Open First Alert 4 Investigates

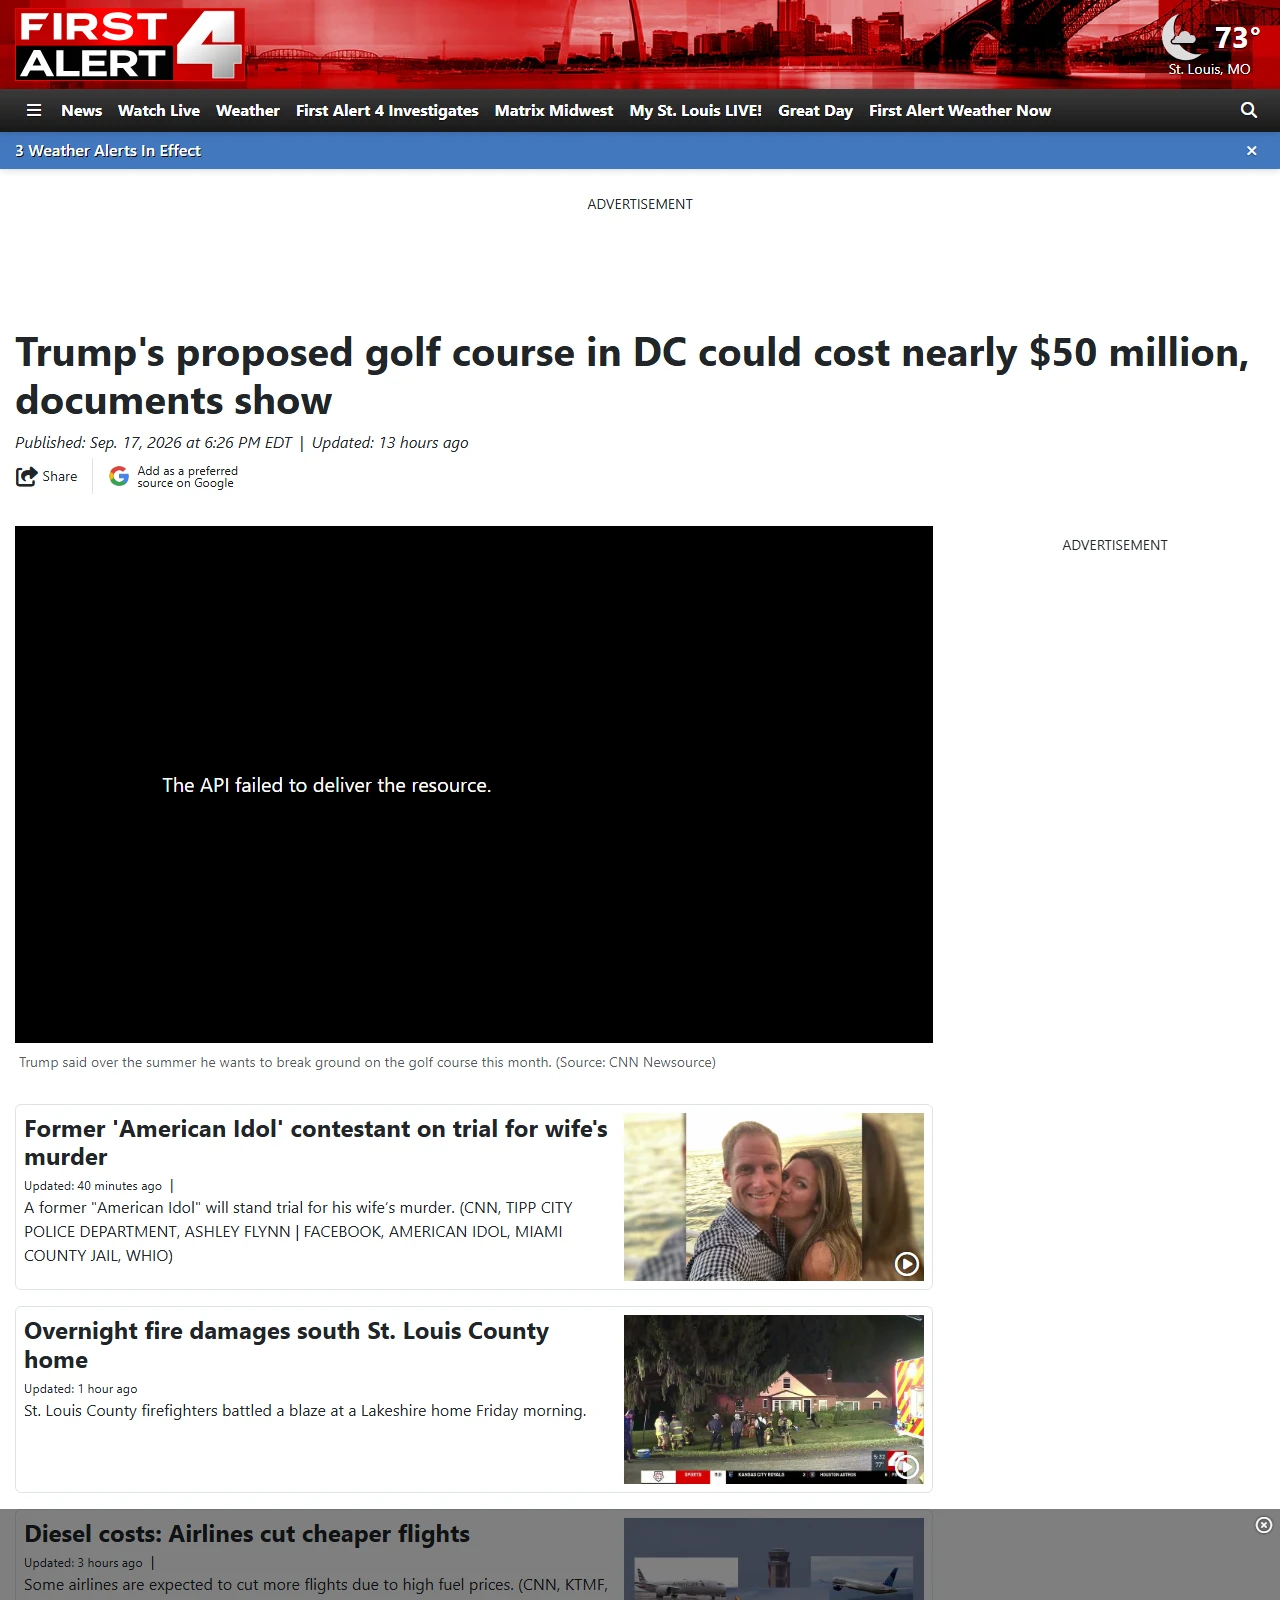[x=387, y=111]
